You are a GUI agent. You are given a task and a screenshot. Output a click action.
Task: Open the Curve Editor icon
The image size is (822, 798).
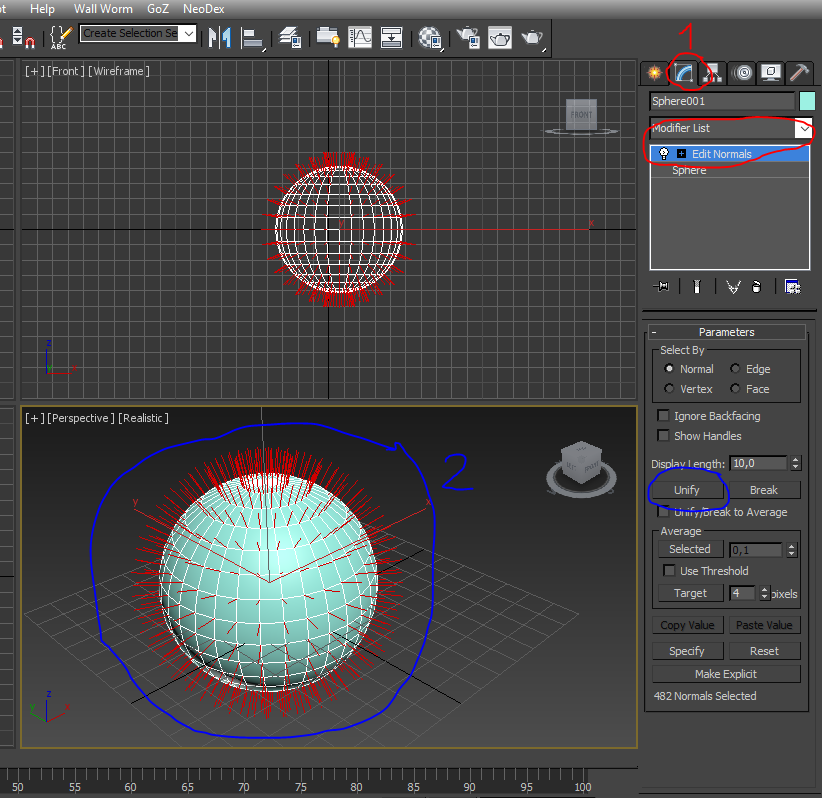click(359, 38)
